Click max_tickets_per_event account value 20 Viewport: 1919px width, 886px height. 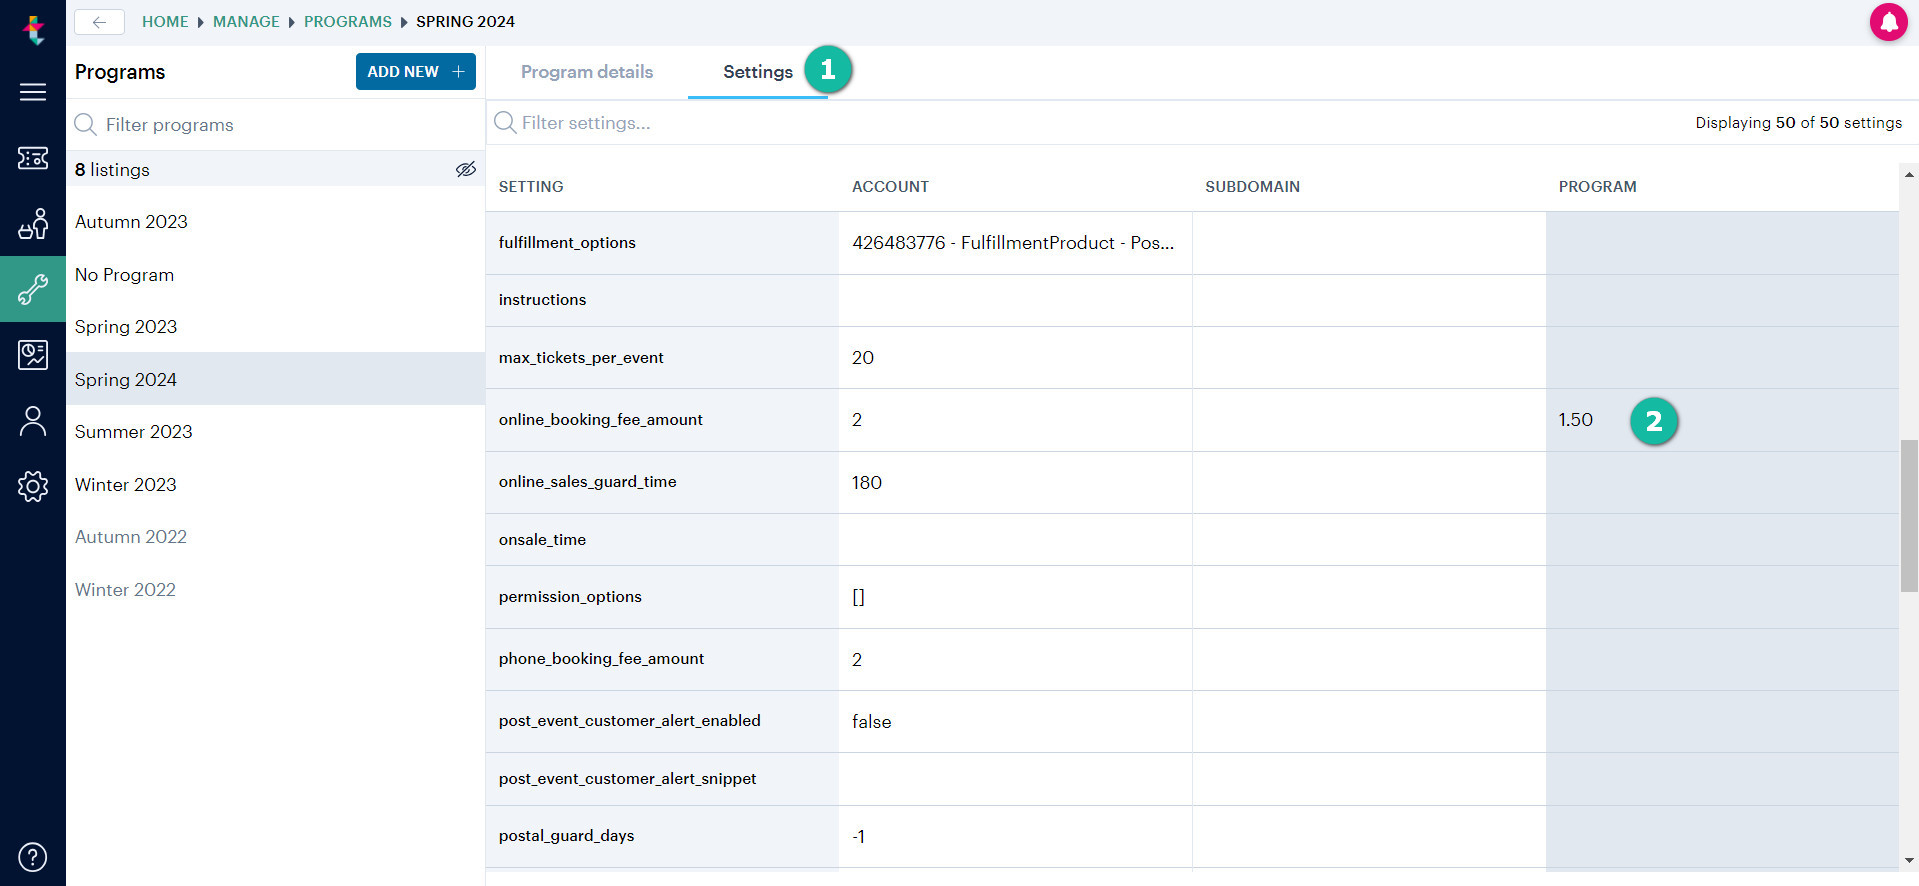click(863, 358)
